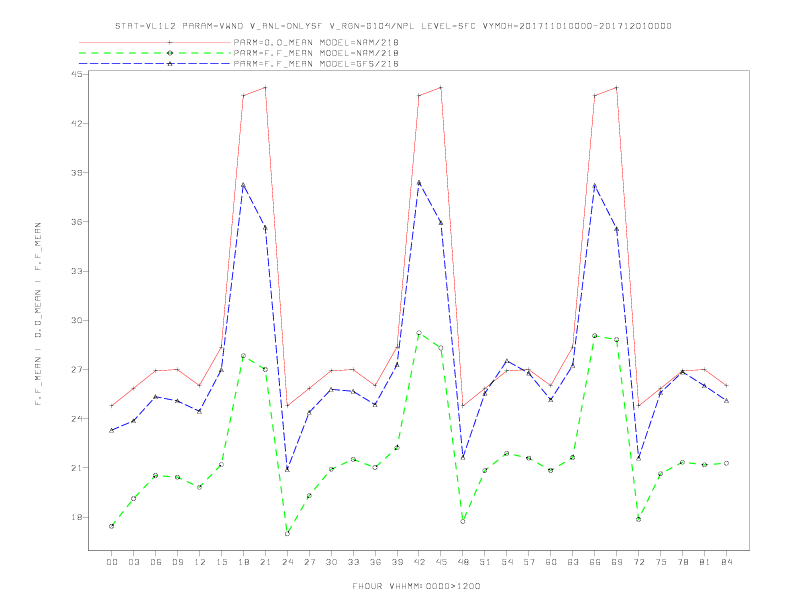792x612 pixels.
Task: Click the blue triangle data point at hour 42
Action: pyautogui.click(x=419, y=183)
